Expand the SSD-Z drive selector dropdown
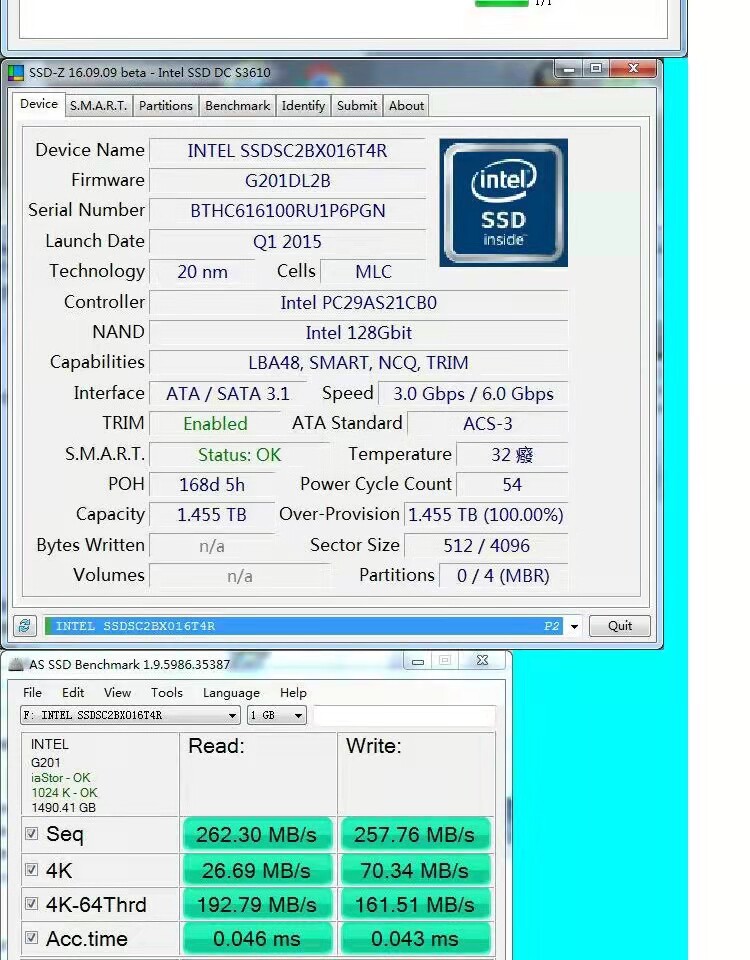The height and width of the screenshot is (960, 750). pos(574,626)
